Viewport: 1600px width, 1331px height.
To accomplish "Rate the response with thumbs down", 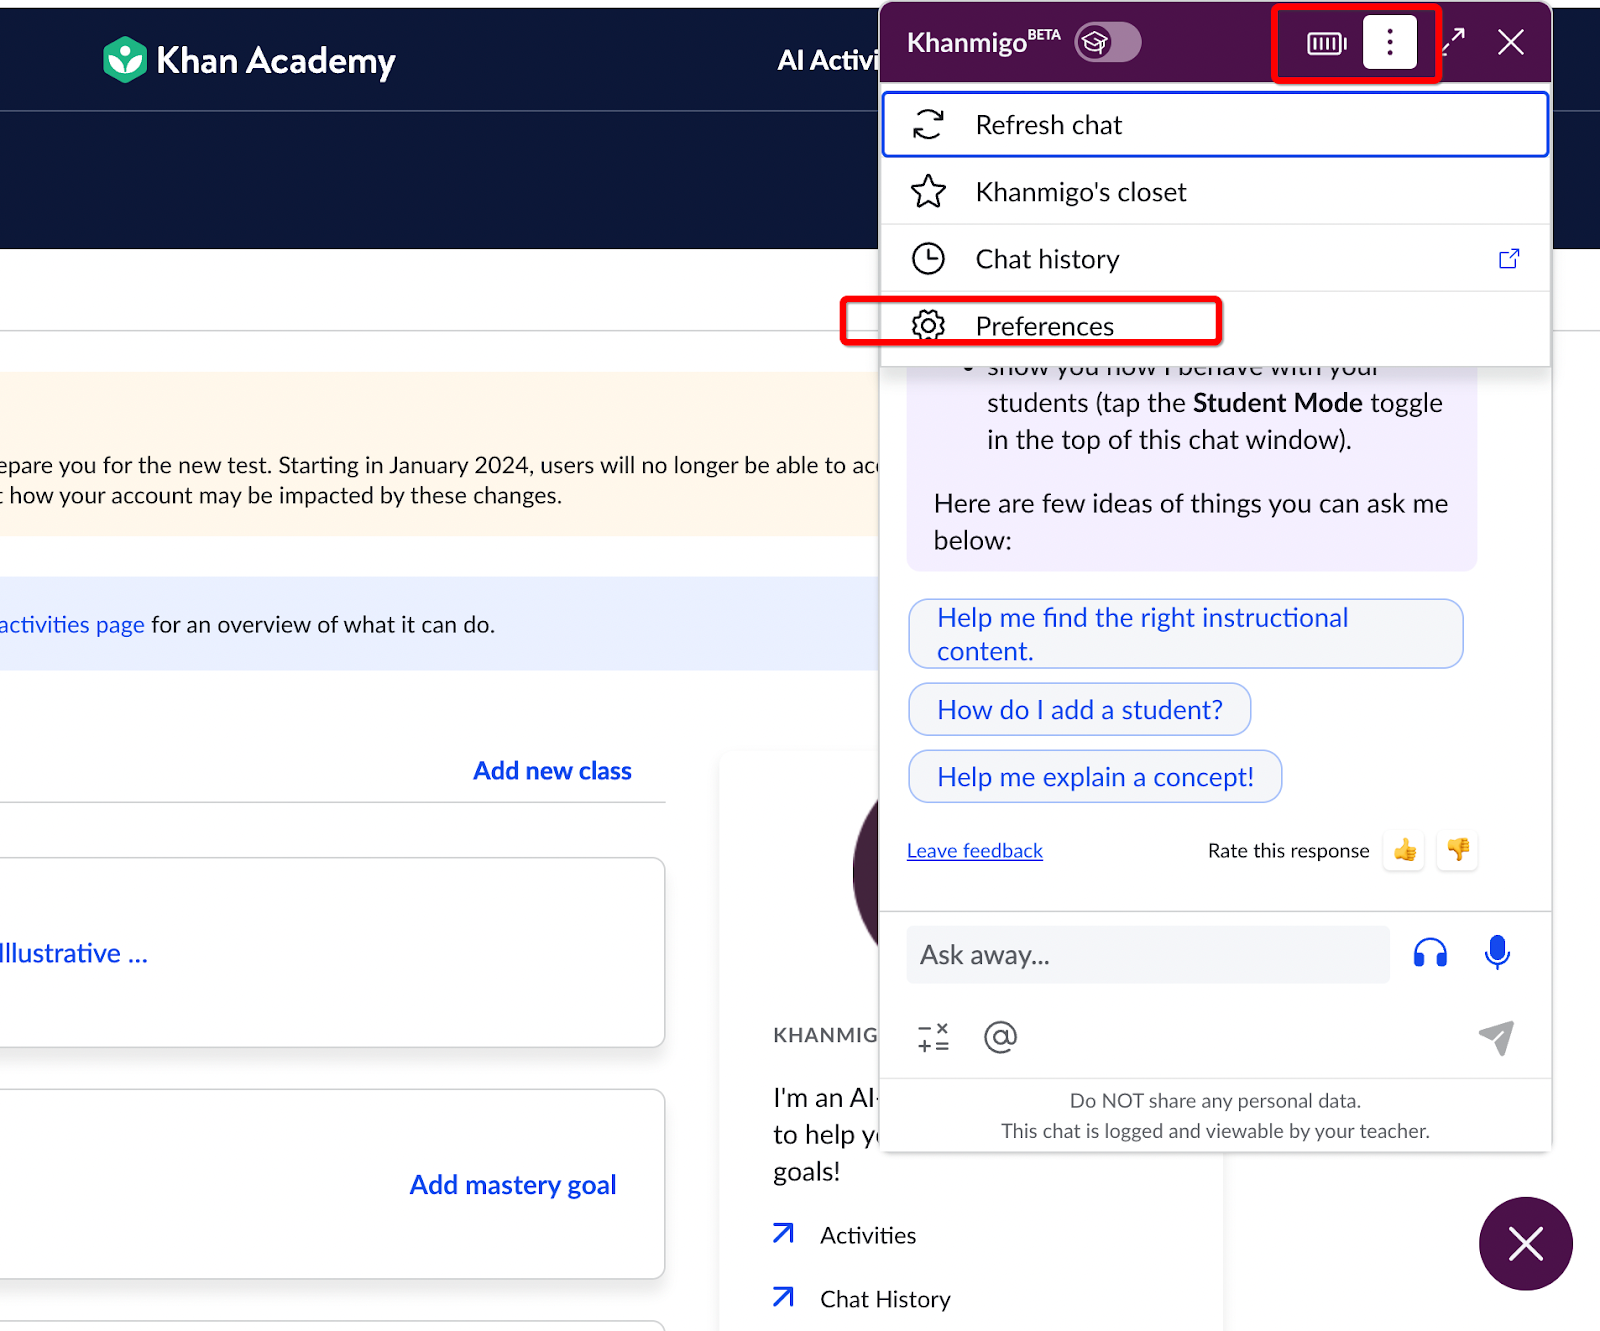I will click(1457, 850).
